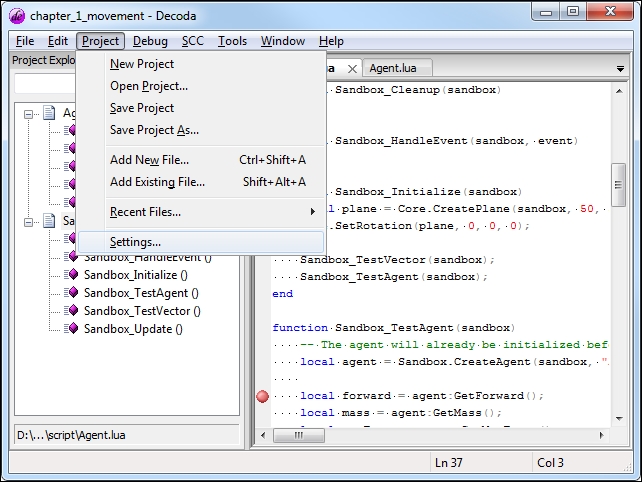This screenshot has height=482, width=642.
Task: Click the first file icon in Project Explorer
Action: pyautogui.click(x=49, y=113)
